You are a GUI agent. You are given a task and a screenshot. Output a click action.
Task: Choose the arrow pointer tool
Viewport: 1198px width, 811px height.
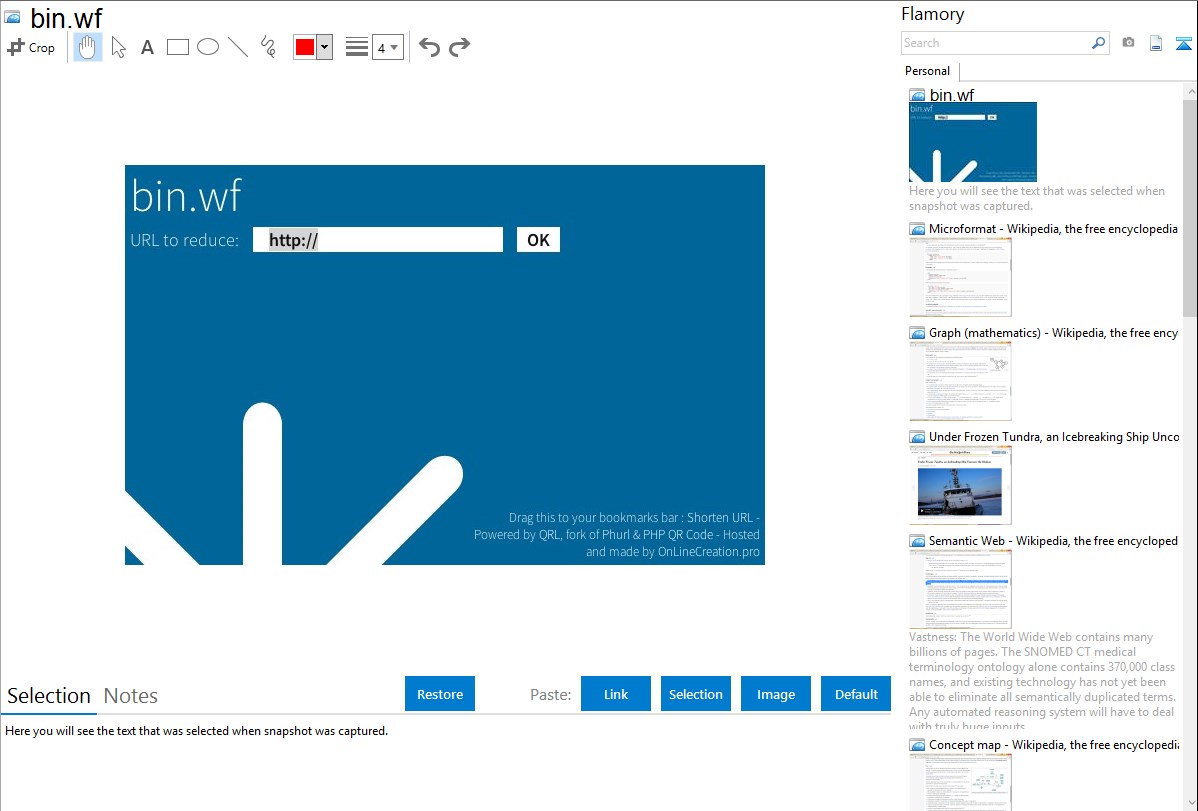(118, 47)
